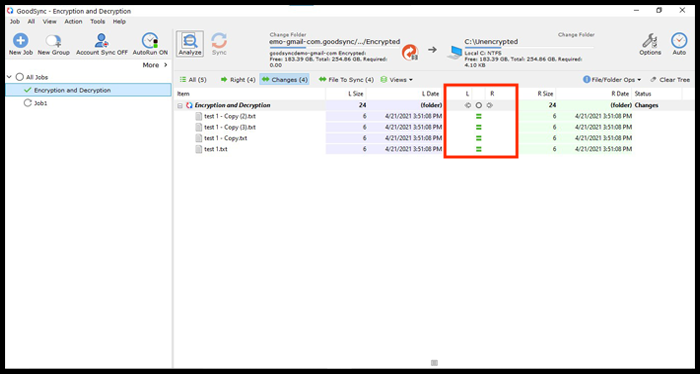Toggle Account Sync OFF icon
700x374 pixels.
[102, 41]
